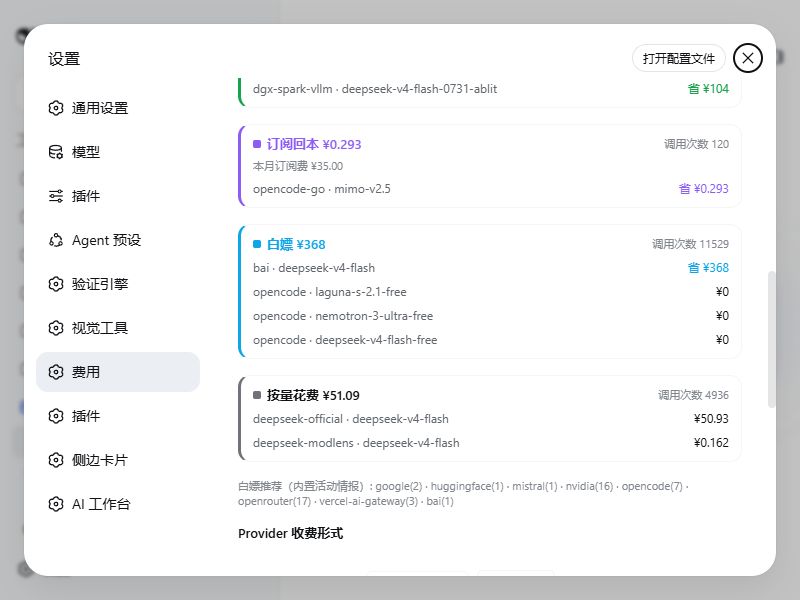The width and height of the screenshot is (800, 600).
Task: Click the deepseek-modlens · deepseek-v4-flash row
Action: point(490,443)
